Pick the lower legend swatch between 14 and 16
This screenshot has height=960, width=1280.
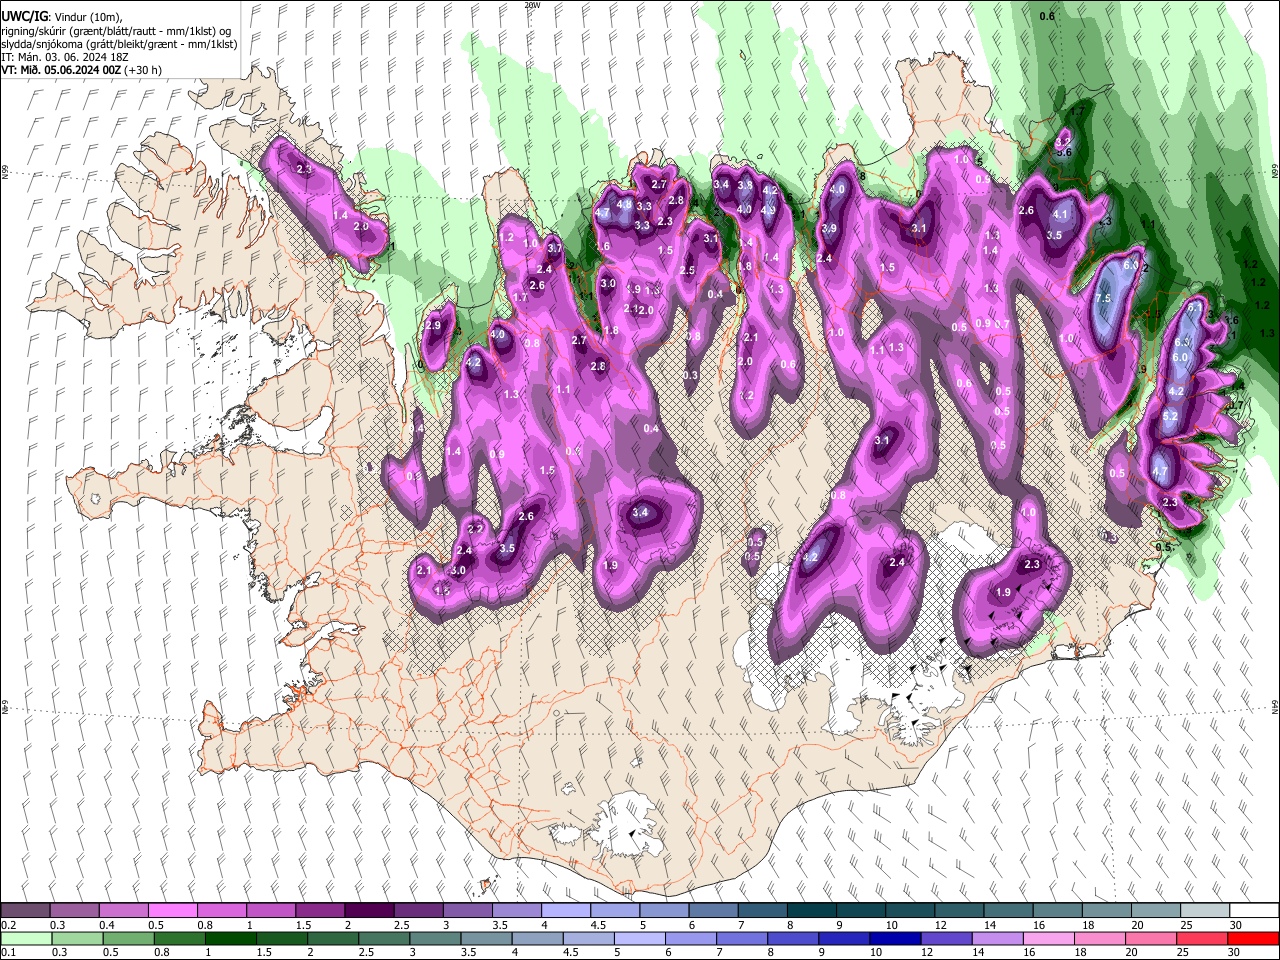tap(997, 938)
